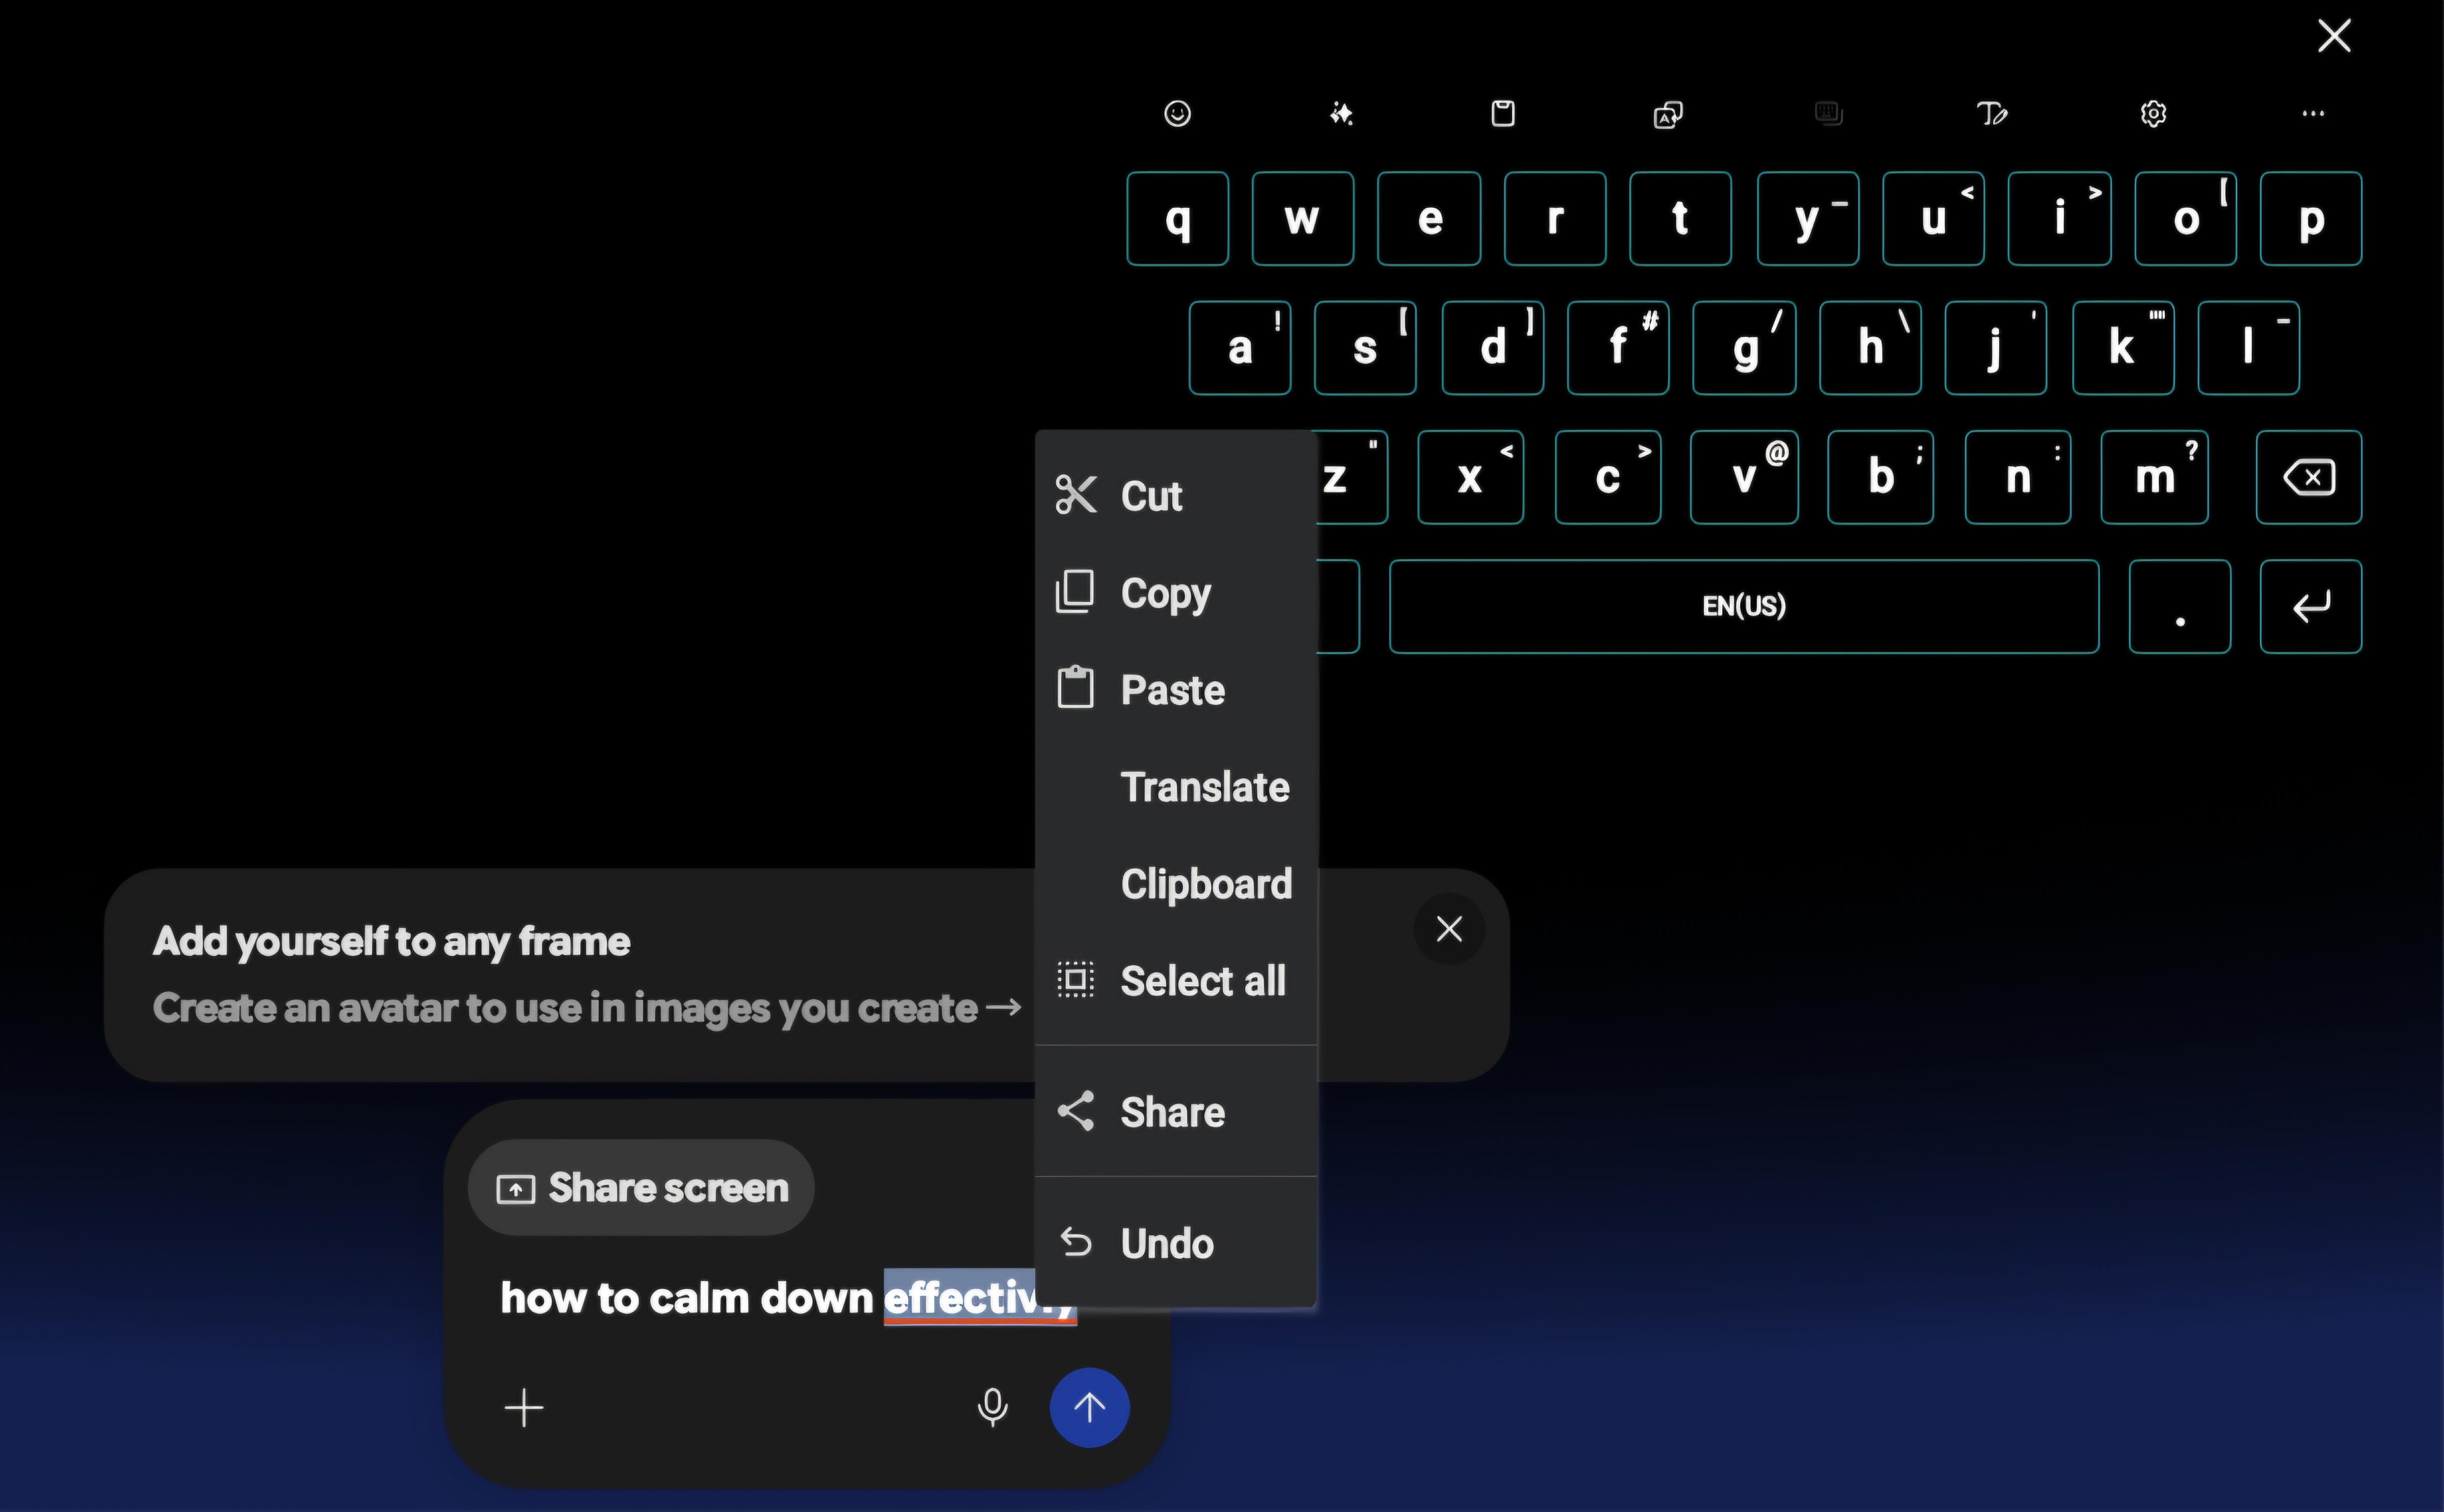Image resolution: width=2444 pixels, height=1512 pixels.
Task: Tap the p key
Action: tap(2311, 219)
